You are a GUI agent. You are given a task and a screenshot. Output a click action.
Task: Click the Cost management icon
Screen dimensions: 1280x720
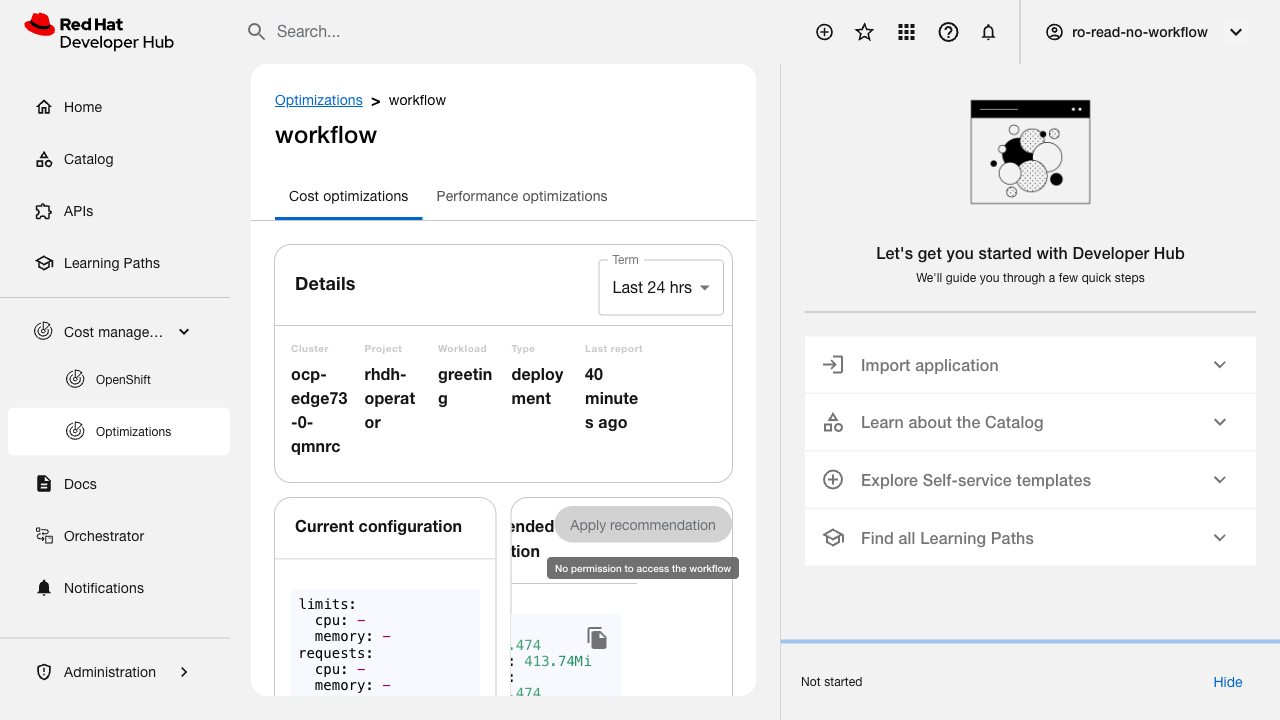(x=43, y=331)
